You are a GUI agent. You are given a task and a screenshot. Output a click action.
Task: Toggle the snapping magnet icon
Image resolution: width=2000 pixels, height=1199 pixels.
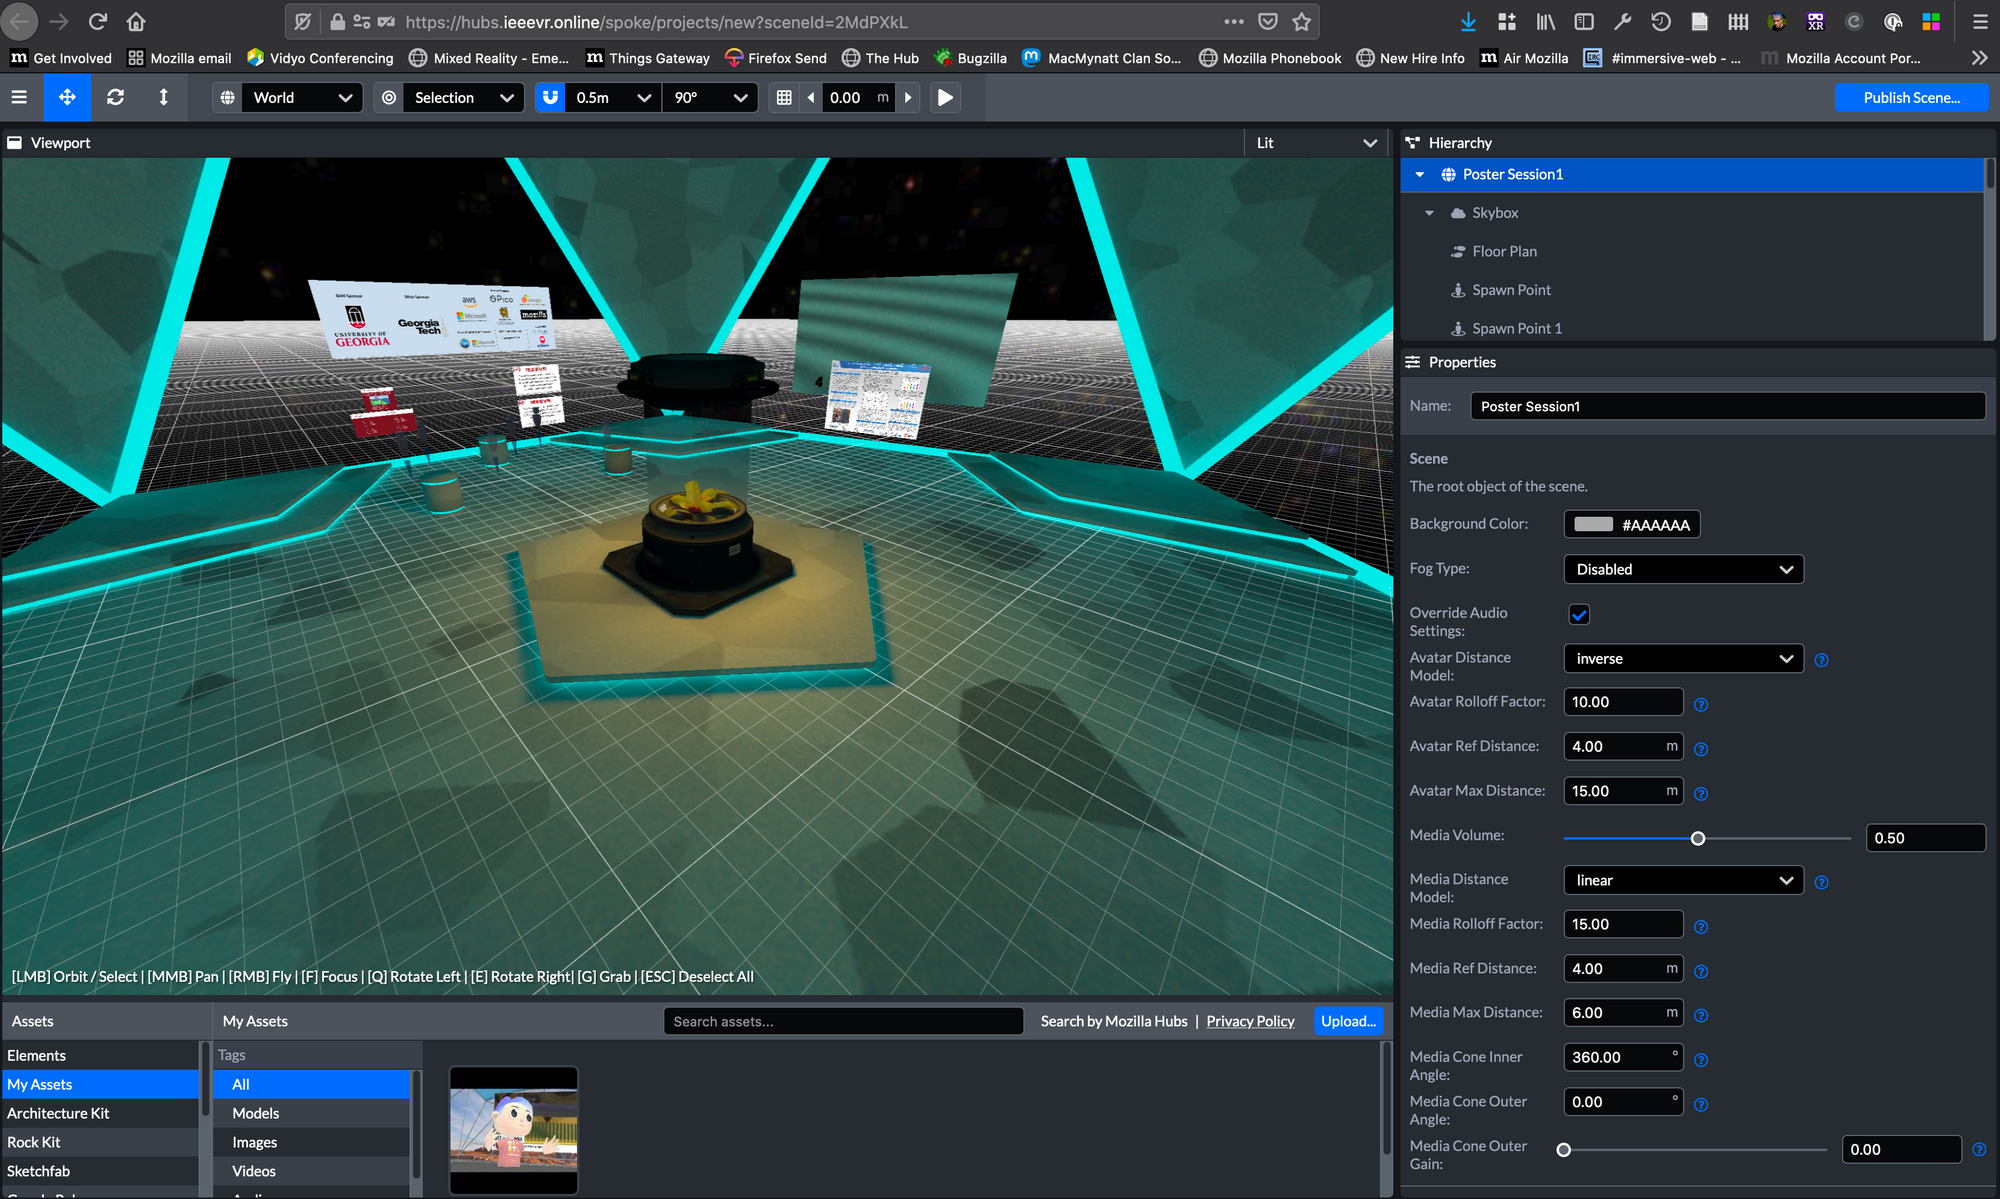coord(550,97)
